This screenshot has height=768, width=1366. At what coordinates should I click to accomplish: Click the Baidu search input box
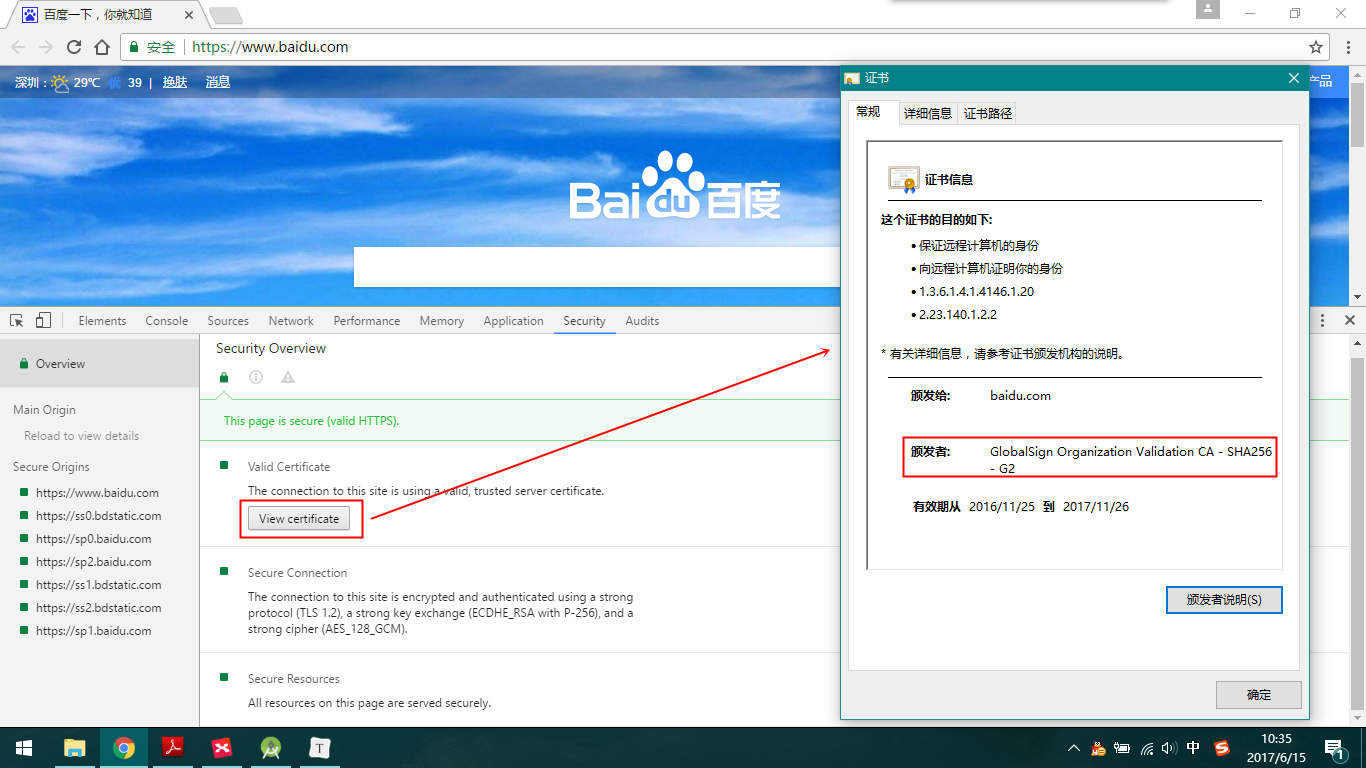coord(597,267)
